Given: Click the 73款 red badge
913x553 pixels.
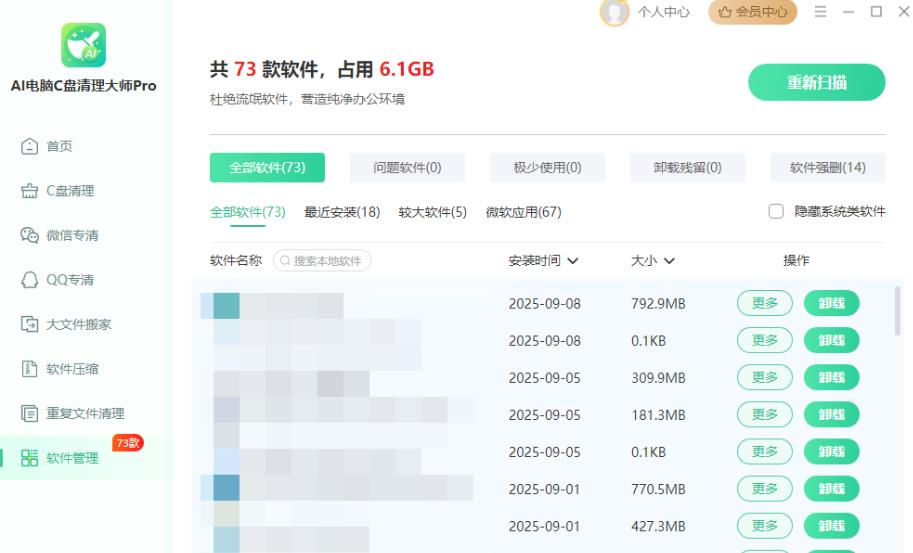Looking at the screenshot, I should click(x=128, y=443).
